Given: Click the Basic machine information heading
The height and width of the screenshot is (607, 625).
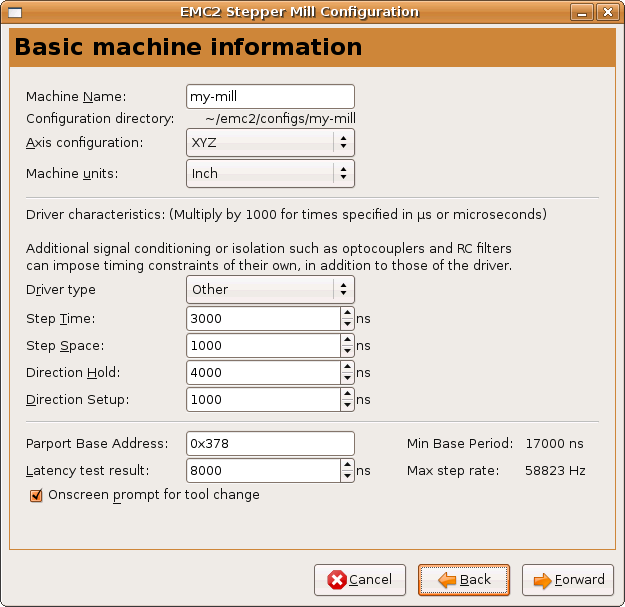Looking at the screenshot, I should [x=189, y=47].
